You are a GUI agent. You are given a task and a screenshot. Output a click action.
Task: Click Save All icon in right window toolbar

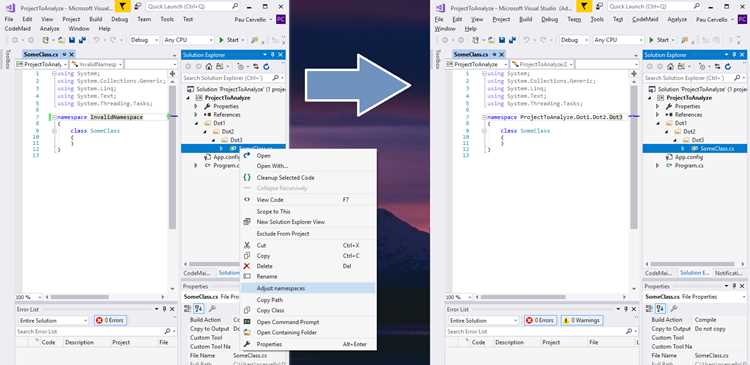tap(512, 40)
